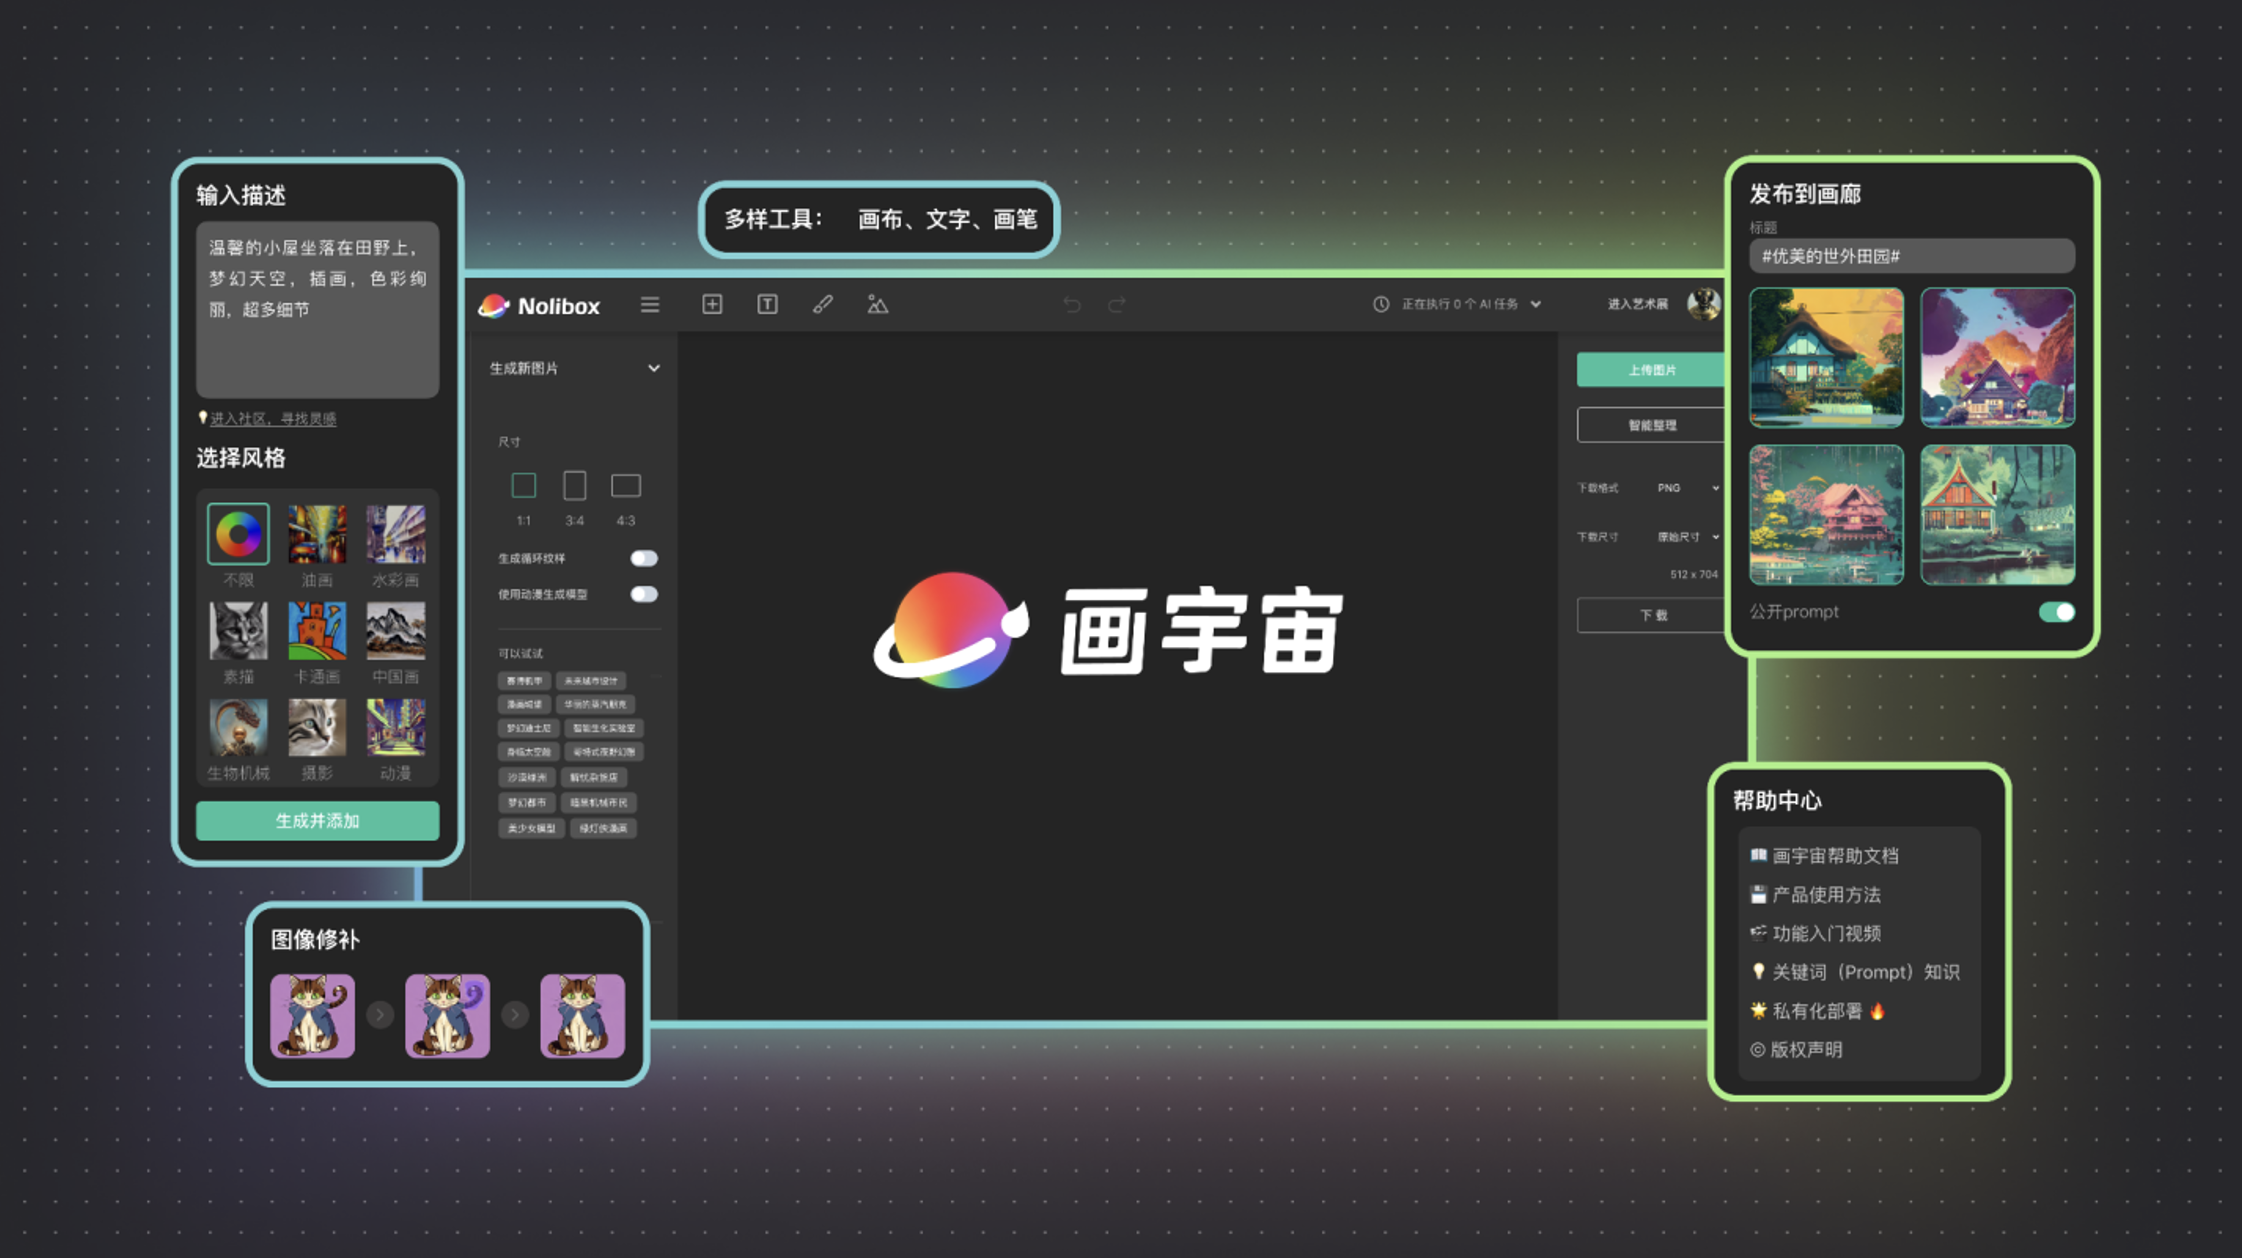Screen dimensions: 2242x1258
Task: Click the undo arrow icon
Action: [x=1071, y=305]
